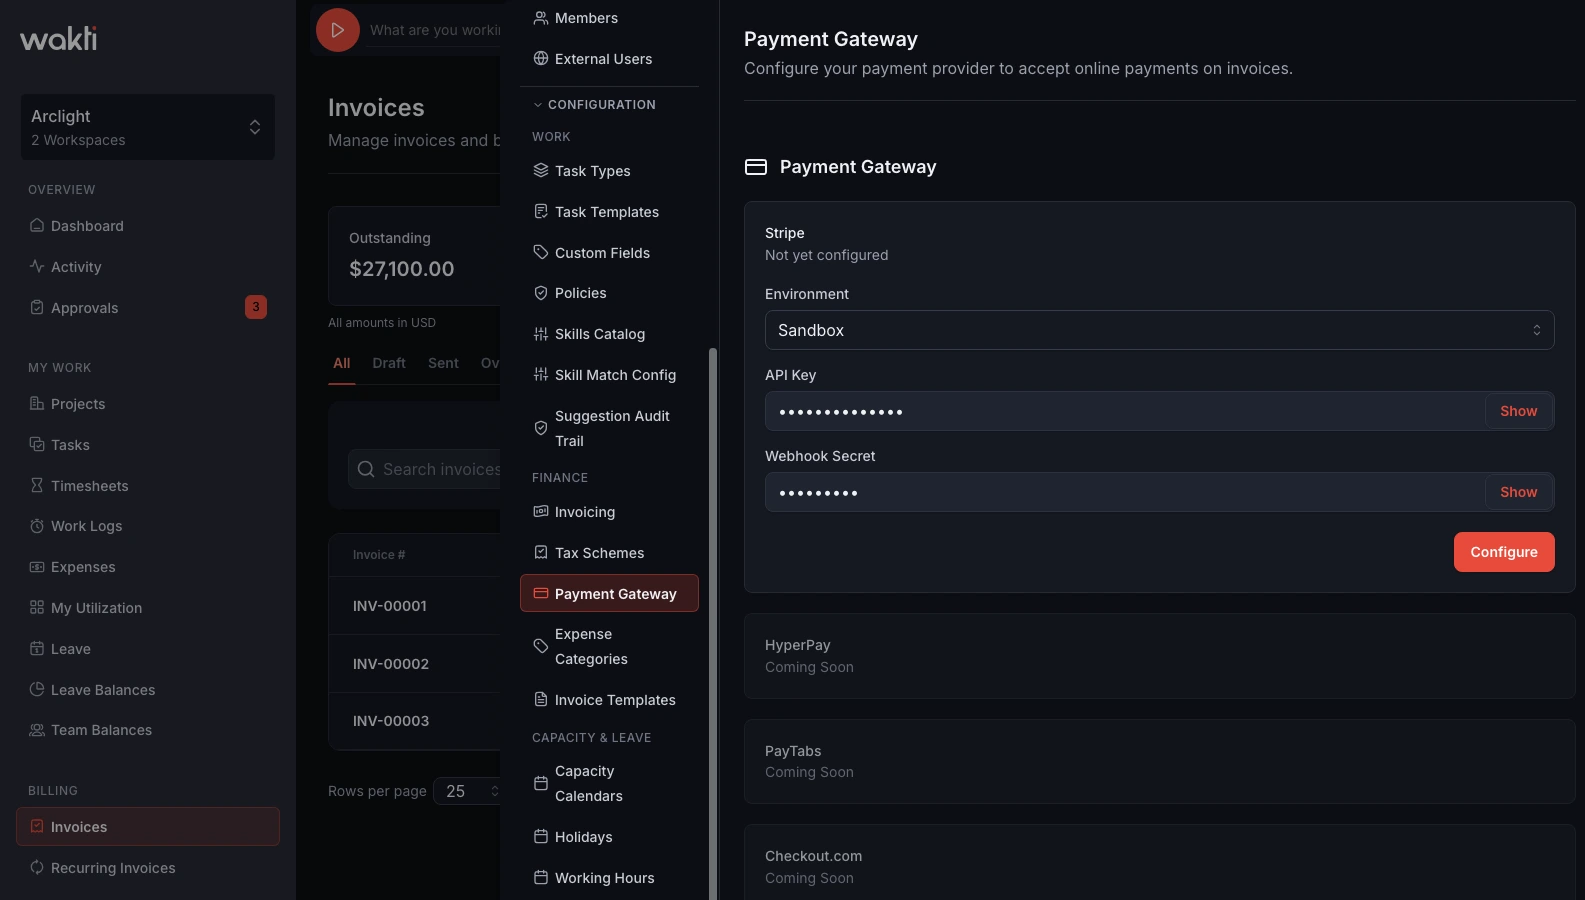Click the HyperPay Coming Soon card

coord(1159,656)
